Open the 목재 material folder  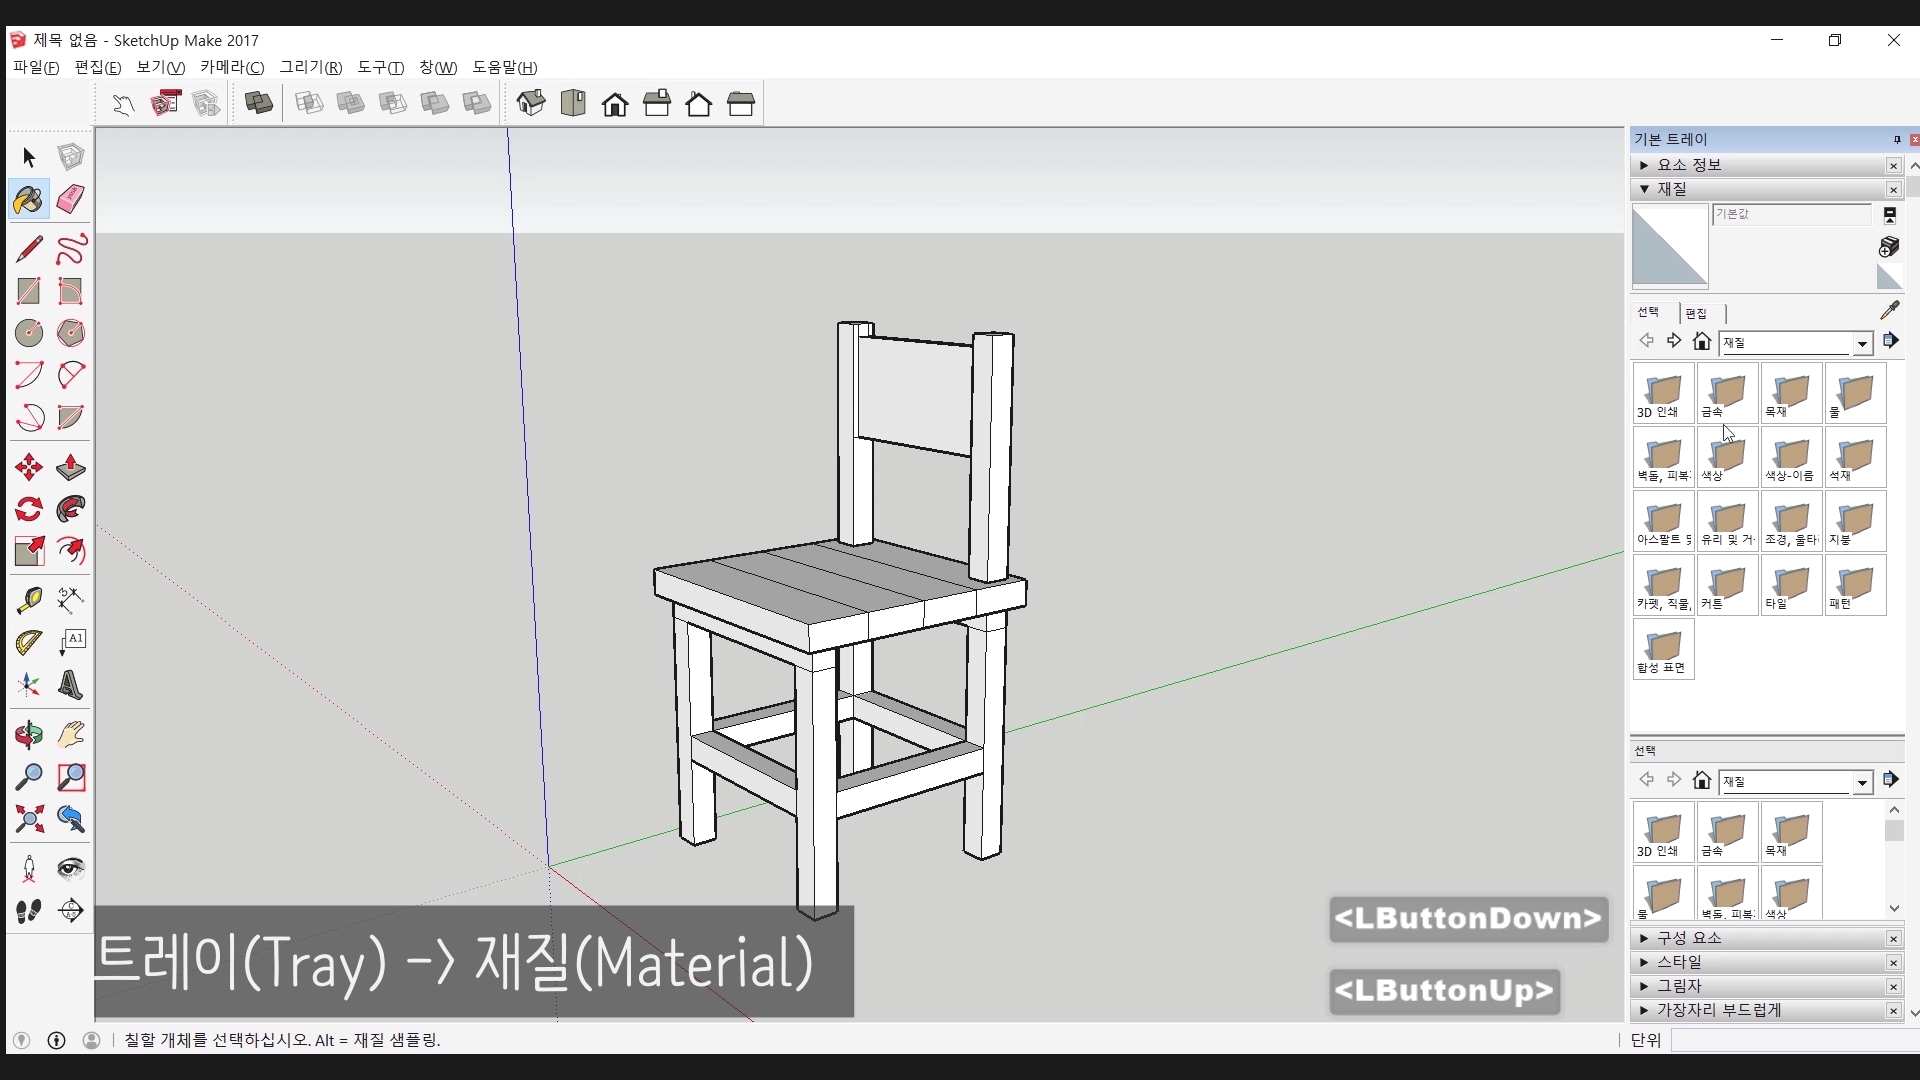(x=1790, y=394)
